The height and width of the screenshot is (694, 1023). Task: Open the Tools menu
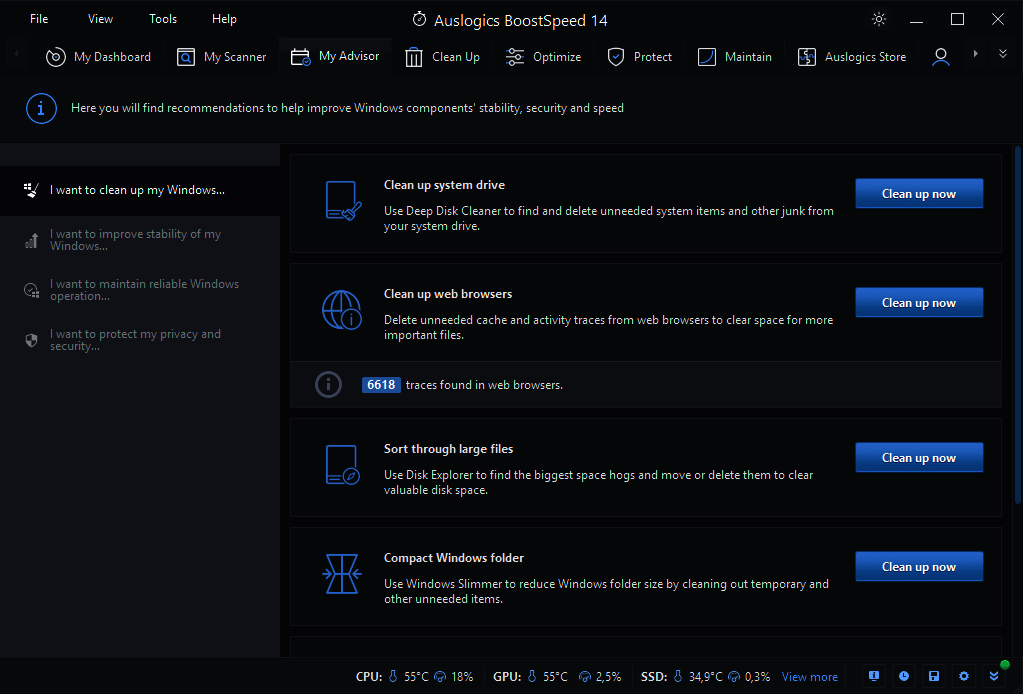point(163,19)
